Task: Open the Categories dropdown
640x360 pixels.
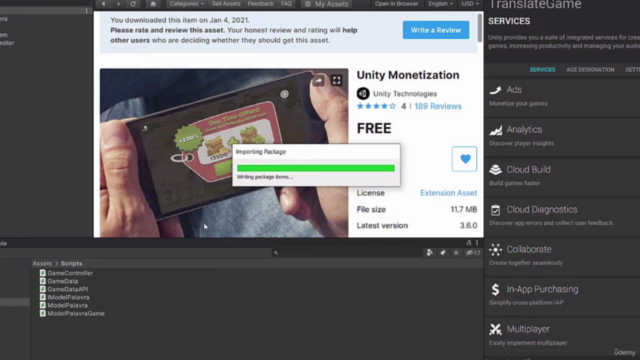Action: tap(187, 4)
